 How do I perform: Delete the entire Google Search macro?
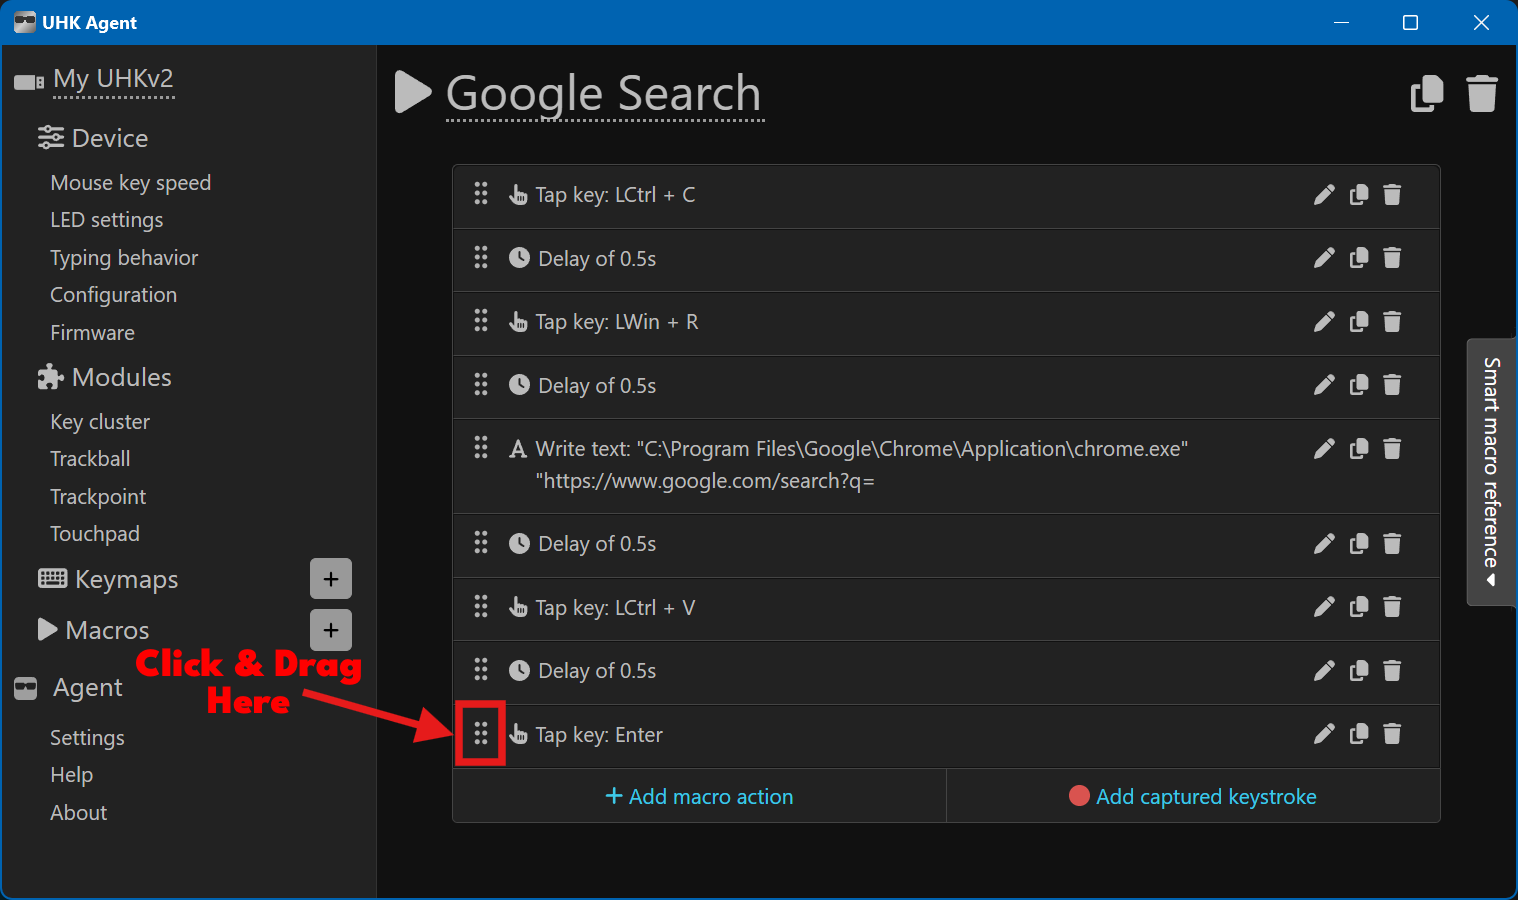pyautogui.click(x=1481, y=94)
